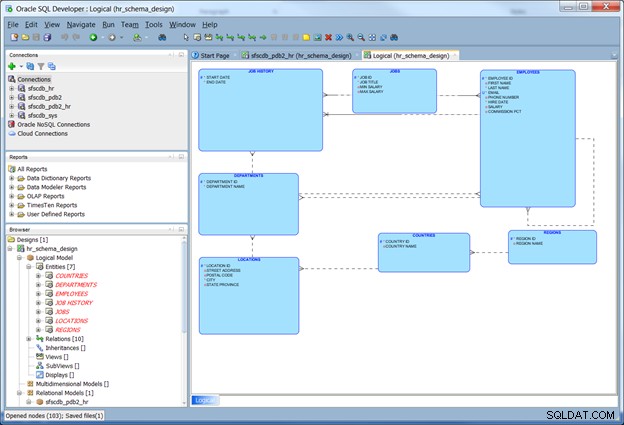Expand the COUNTRIES entity node
The width and height of the screenshot is (624, 425).
(38, 275)
